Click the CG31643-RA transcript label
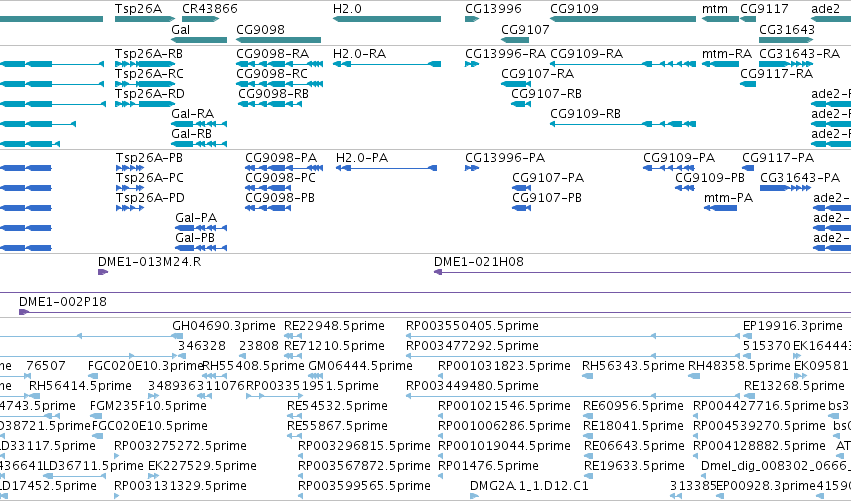This screenshot has width=851, height=501. [x=799, y=54]
